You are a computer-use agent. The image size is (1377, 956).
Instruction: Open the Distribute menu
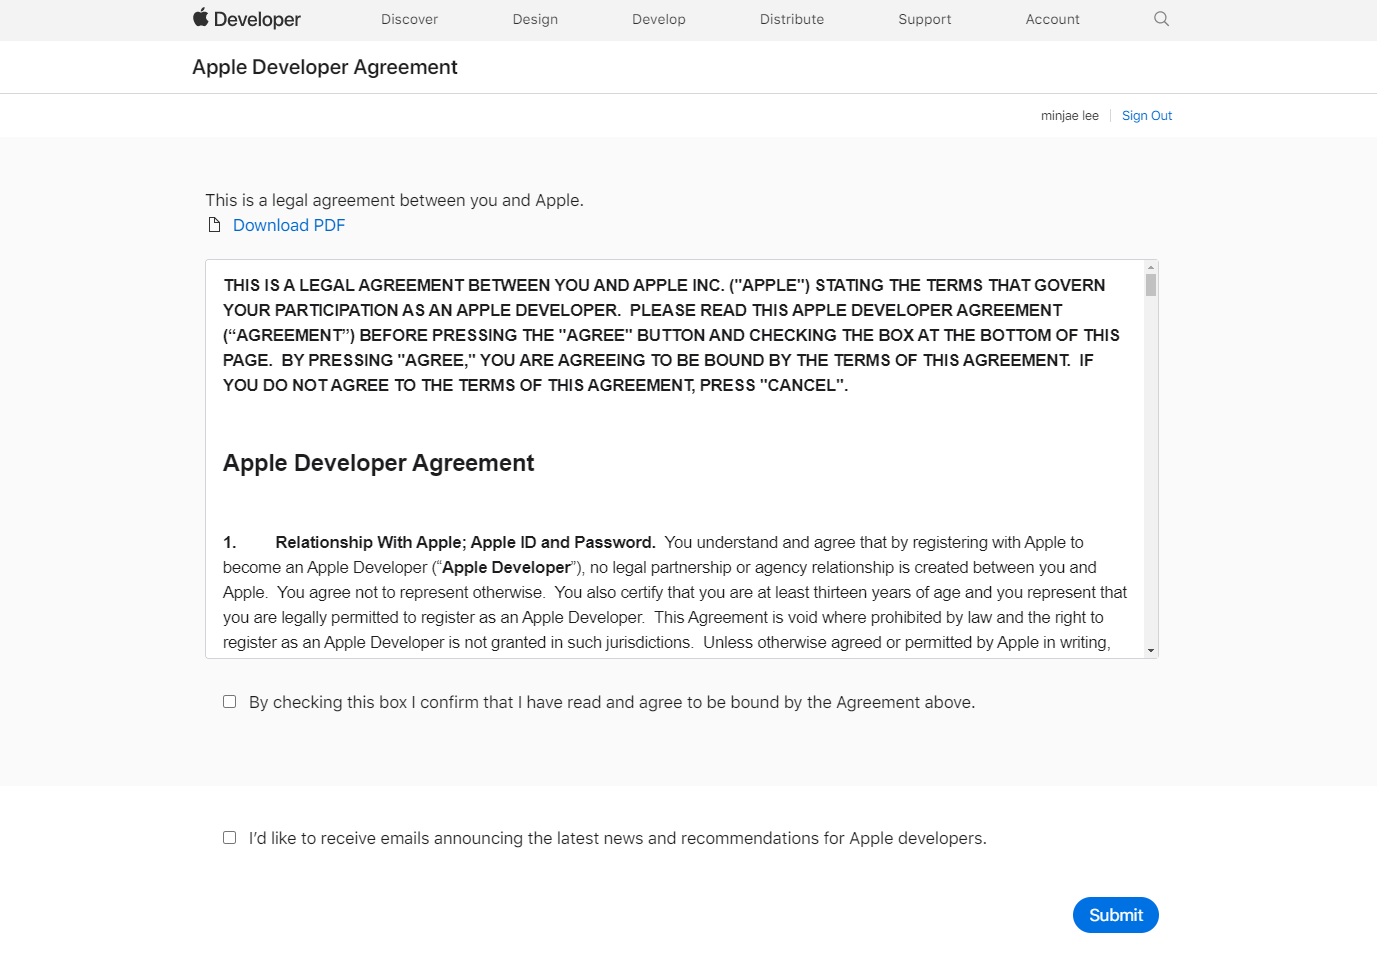792,19
